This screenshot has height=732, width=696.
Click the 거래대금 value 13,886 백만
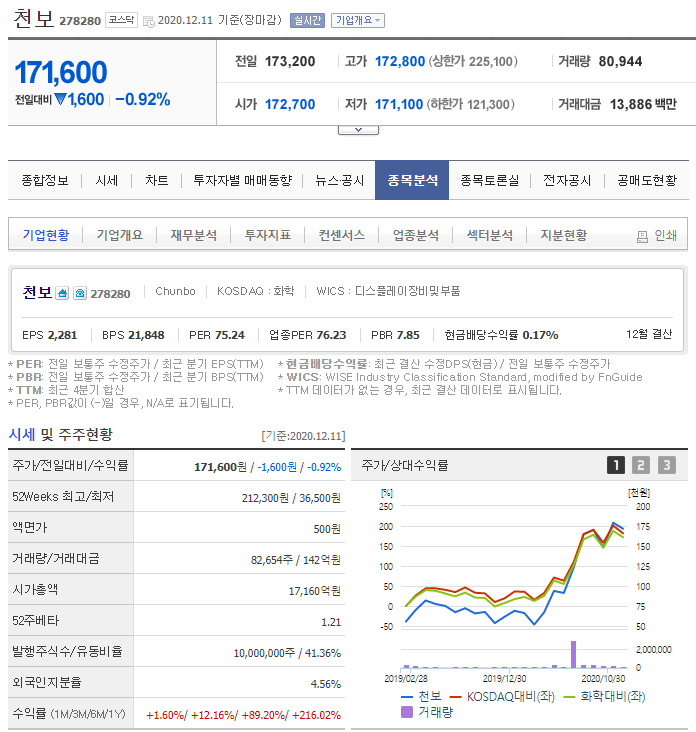tap(643, 104)
